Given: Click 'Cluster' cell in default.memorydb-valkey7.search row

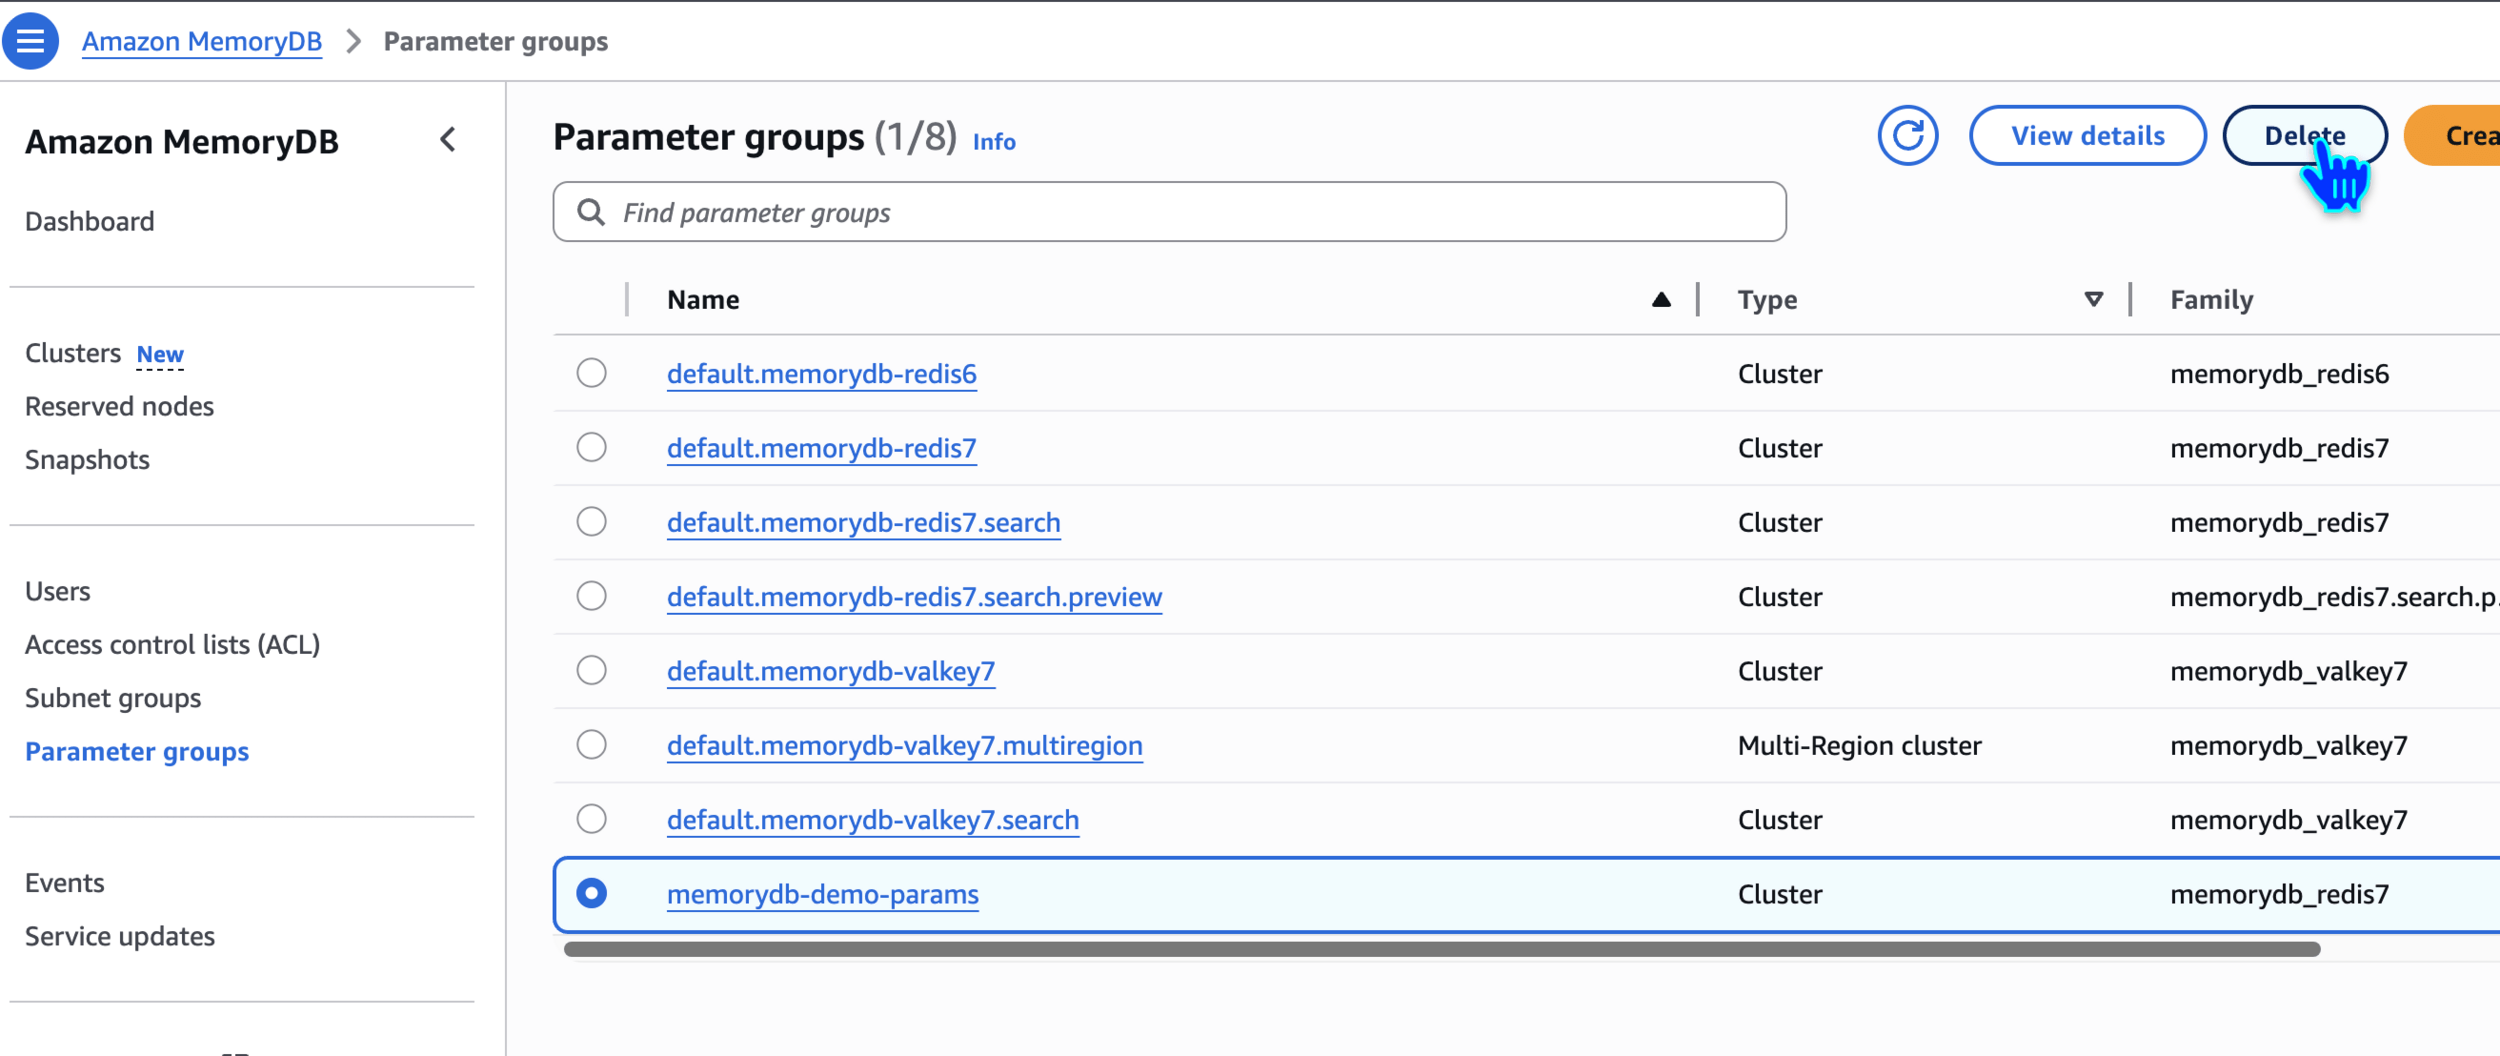Looking at the screenshot, I should pyautogui.click(x=1780, y=820).
